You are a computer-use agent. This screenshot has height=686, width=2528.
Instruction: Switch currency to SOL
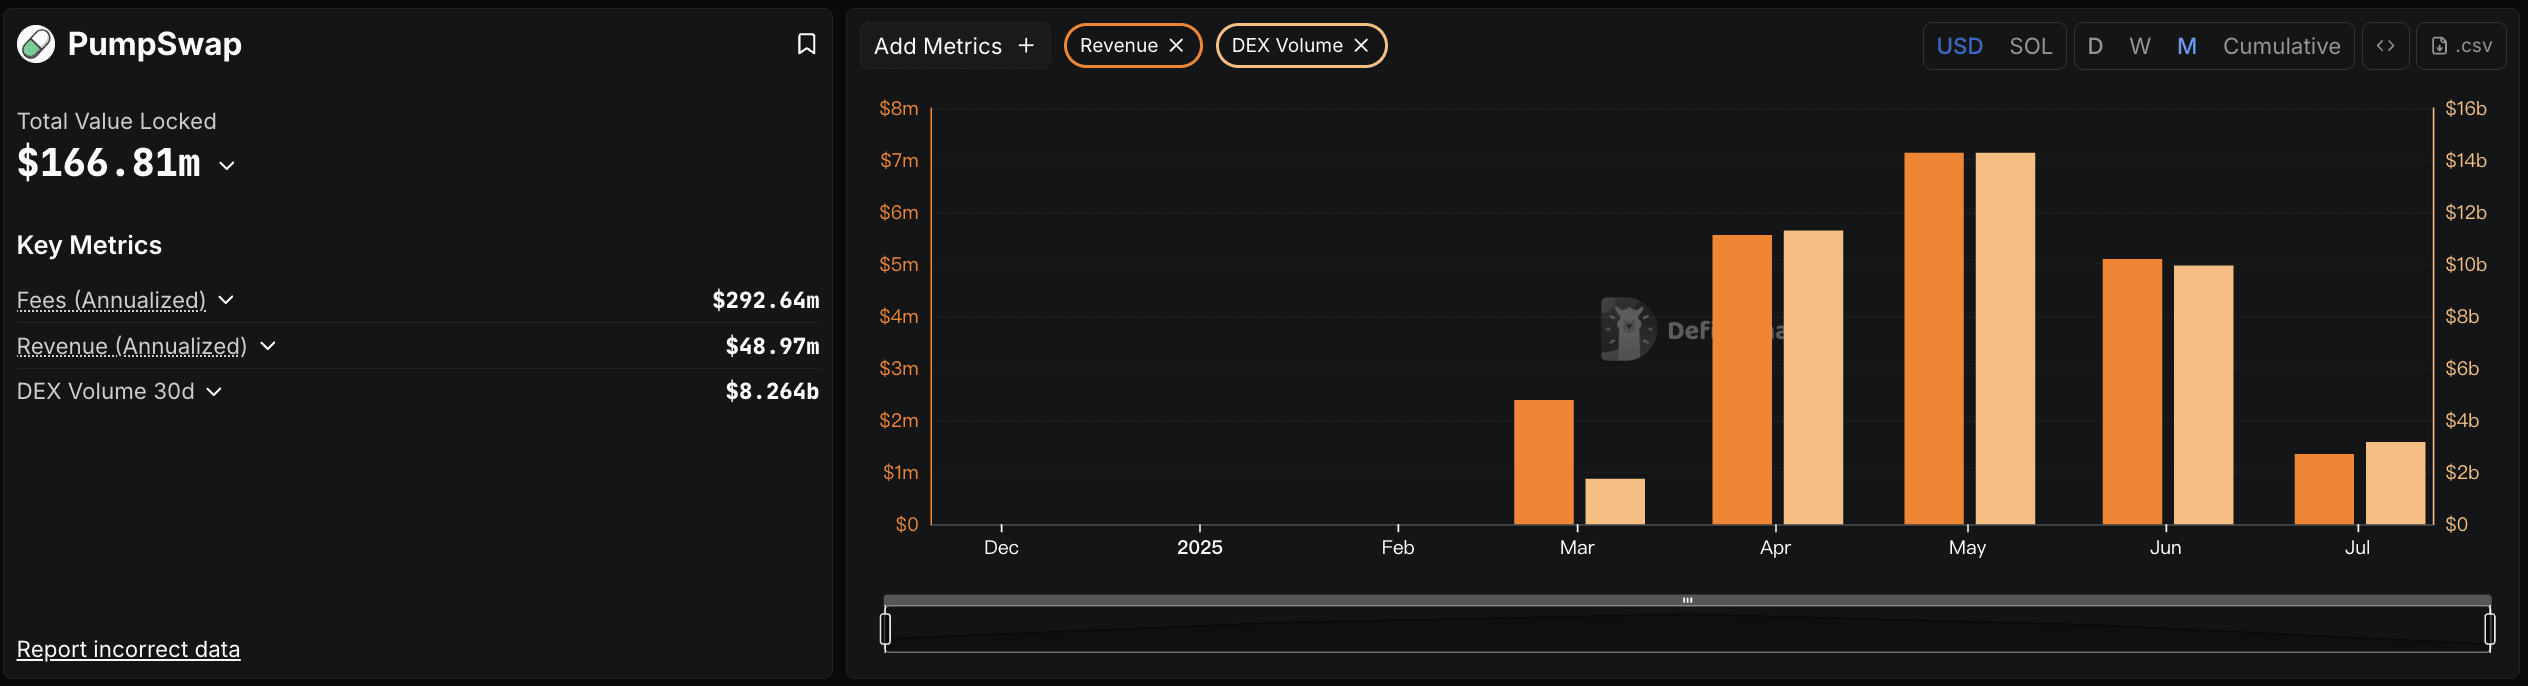coord(2031,46)
